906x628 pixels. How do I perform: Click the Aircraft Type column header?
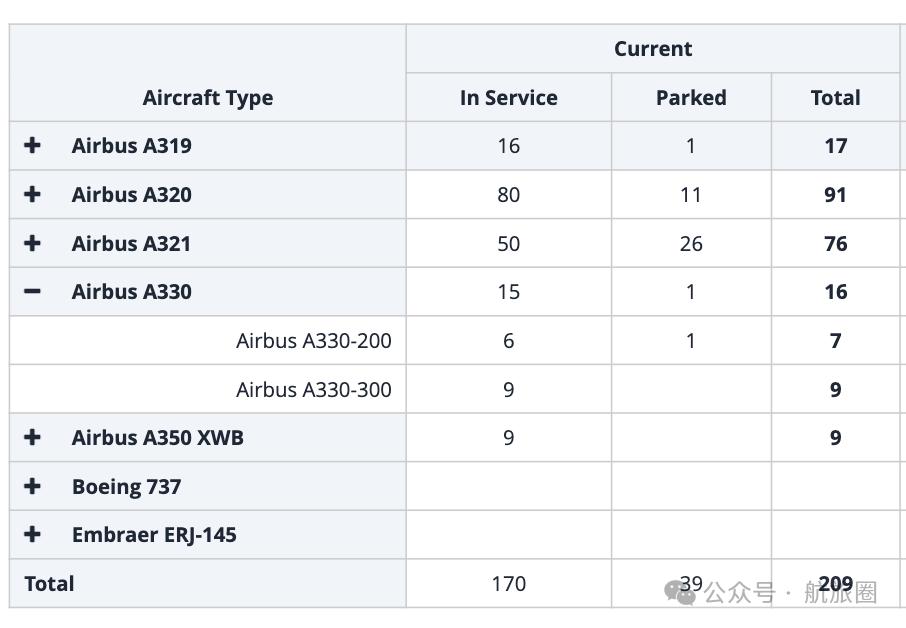[208, 98]
